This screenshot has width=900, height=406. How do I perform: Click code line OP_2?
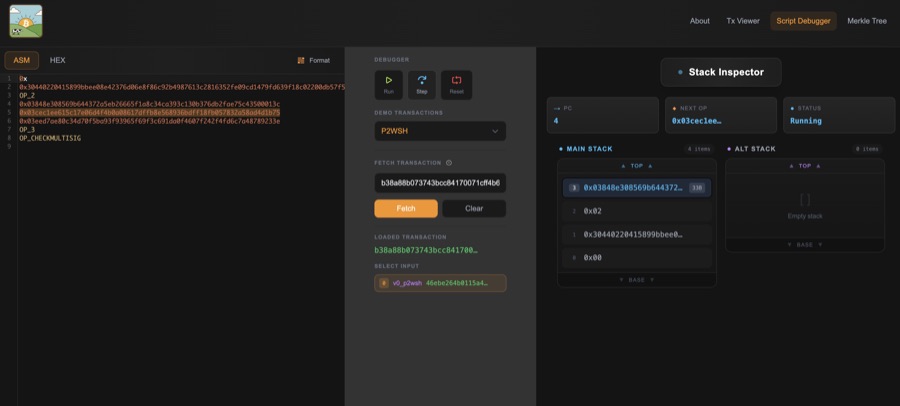coord(27,95)
